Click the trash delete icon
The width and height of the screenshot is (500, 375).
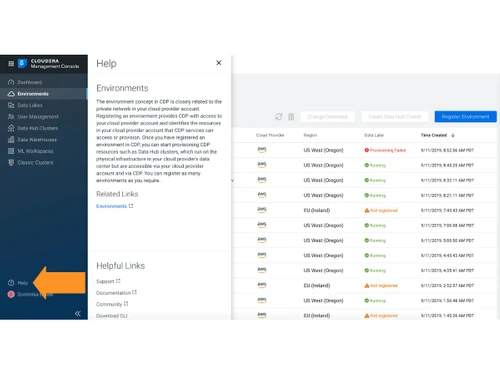[x=291, y=117]
